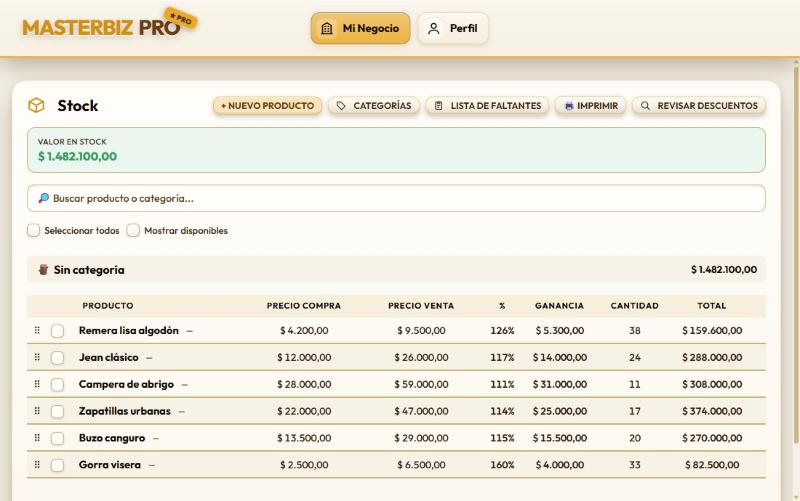800x501 pixels.
Task: Click Revisar Descuentos button
Action: (x=699, y=106)
